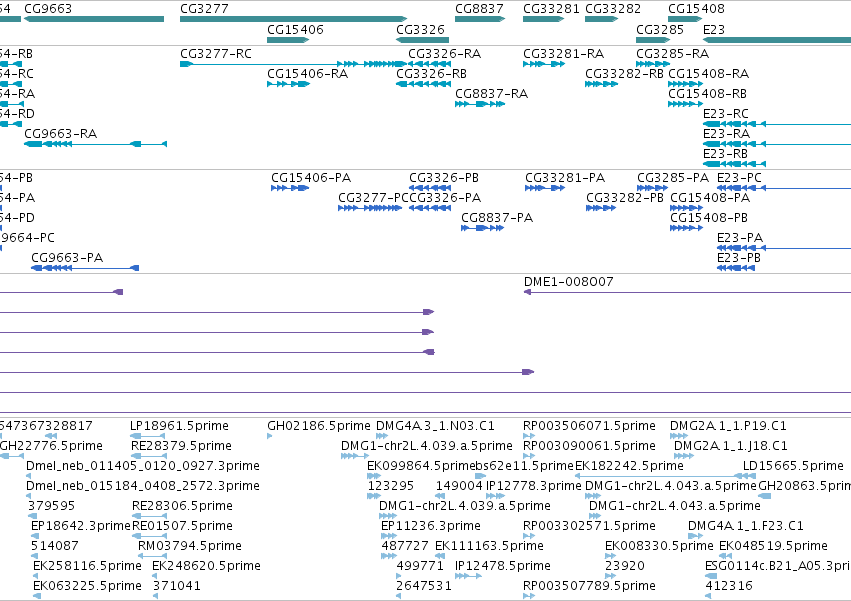This screenshot has width=851, height=601.
Task: Select the CG3277-RC transcript
Action: point(293,64)
